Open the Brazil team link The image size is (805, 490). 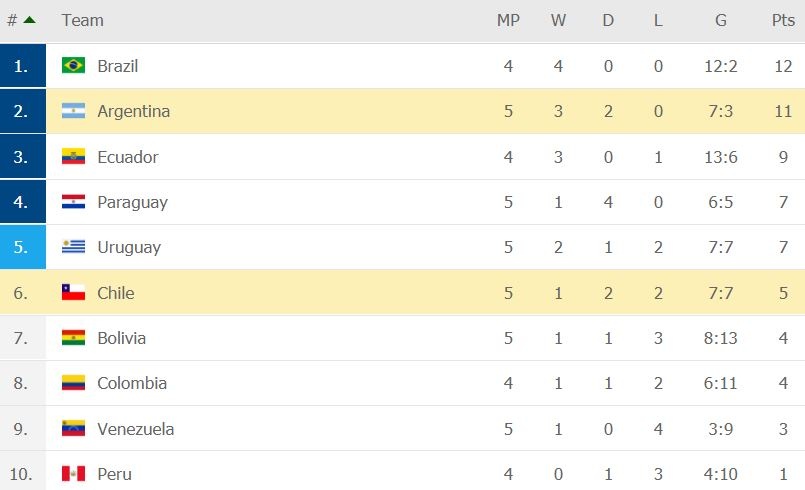(118, 66)
